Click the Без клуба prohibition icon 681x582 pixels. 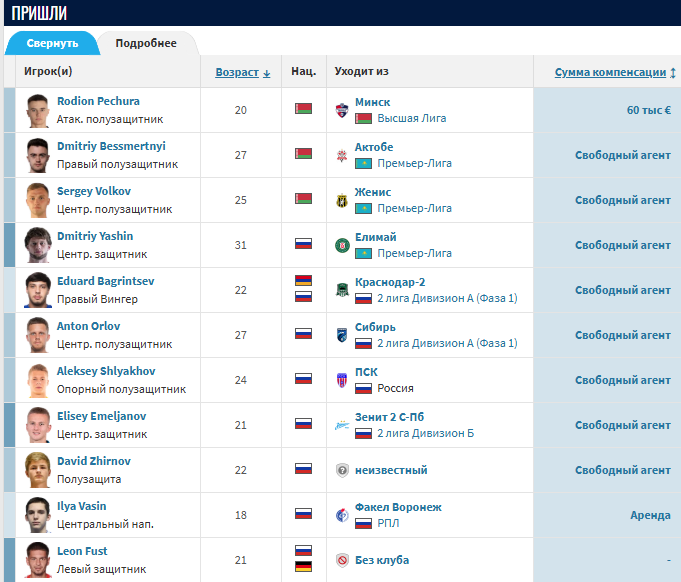(x=342, y=560)
